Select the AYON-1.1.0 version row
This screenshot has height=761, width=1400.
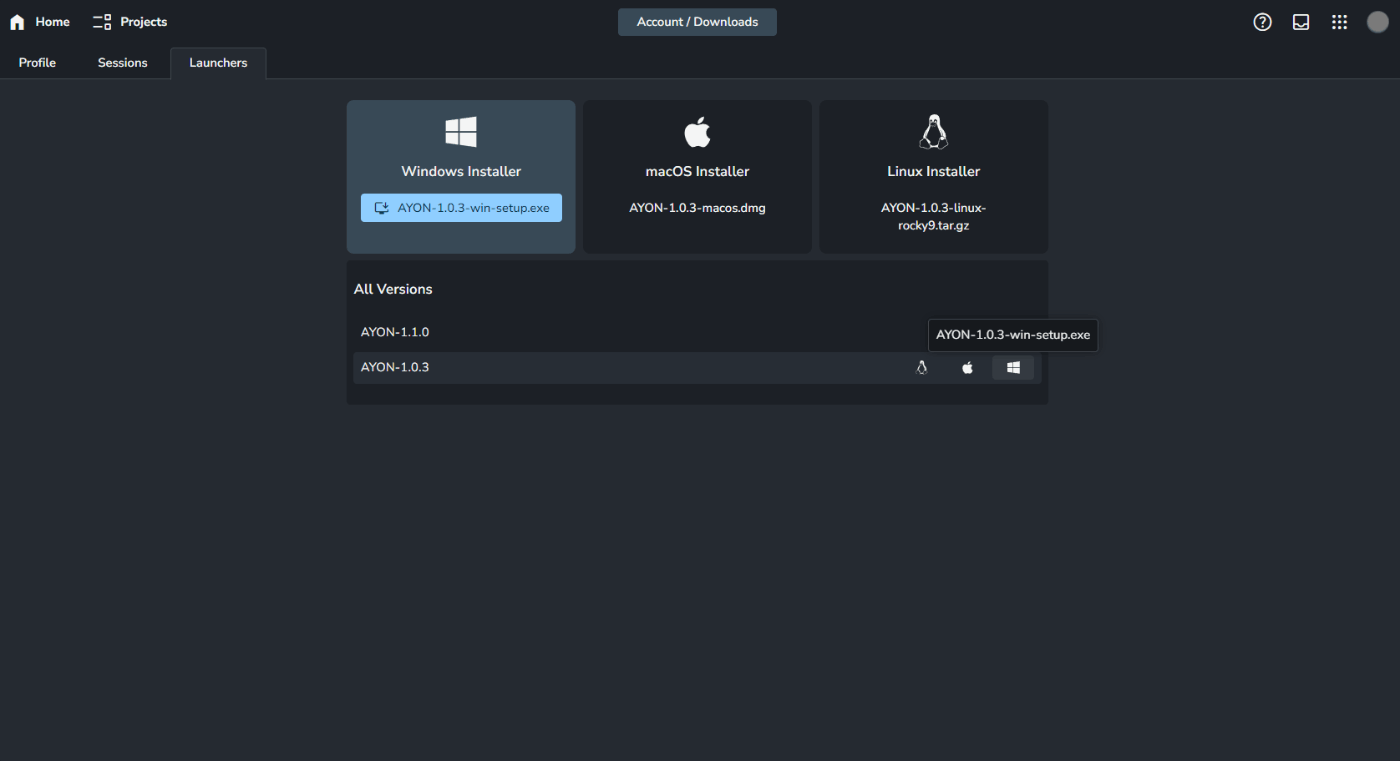(697, 332)
